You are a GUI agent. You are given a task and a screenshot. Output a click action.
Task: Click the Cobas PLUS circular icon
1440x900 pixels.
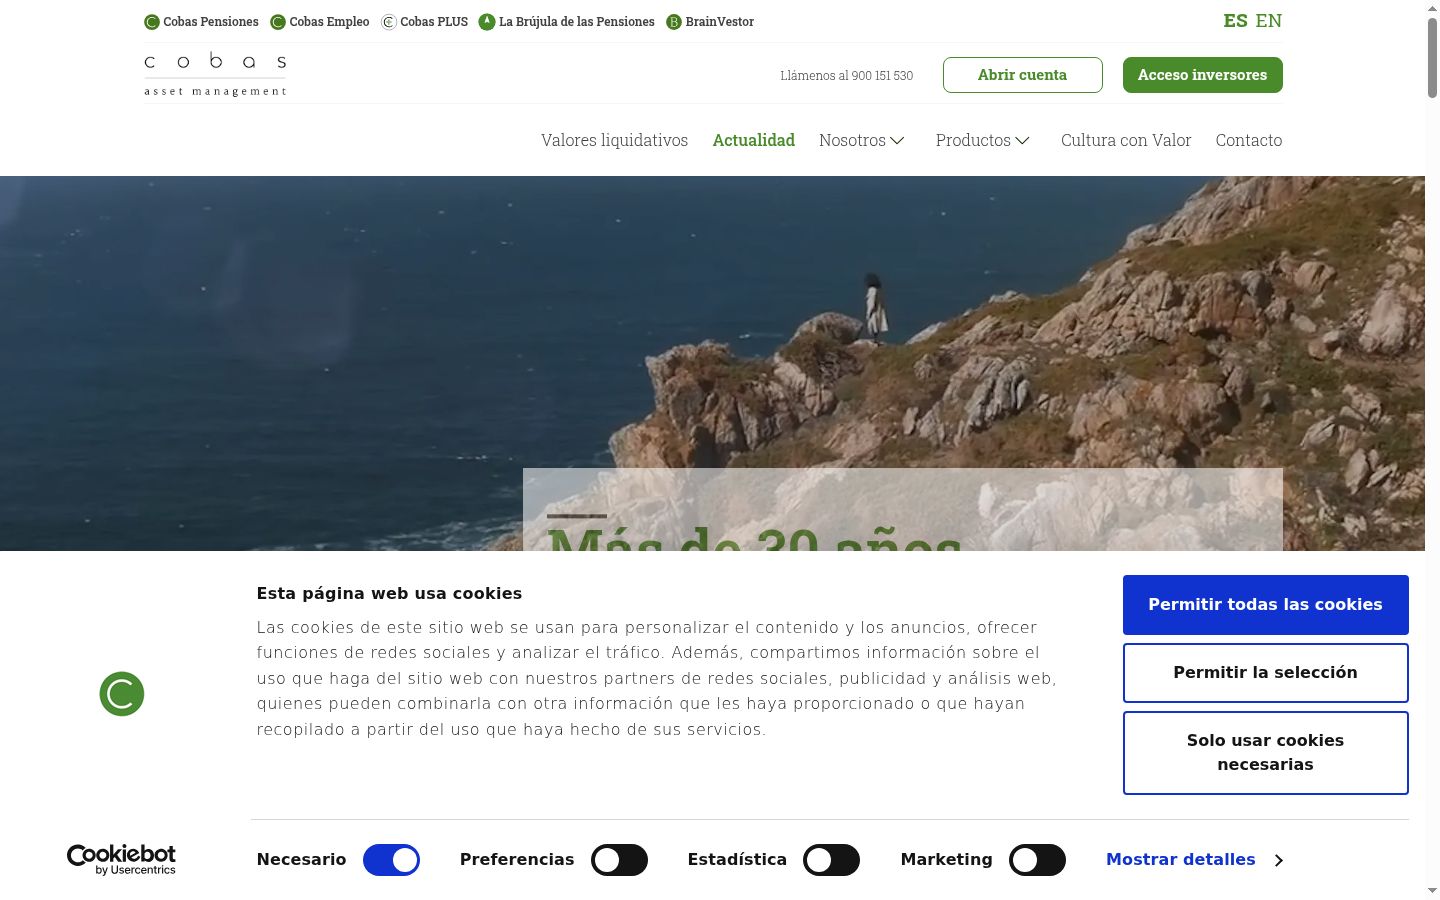coord(389,22)
